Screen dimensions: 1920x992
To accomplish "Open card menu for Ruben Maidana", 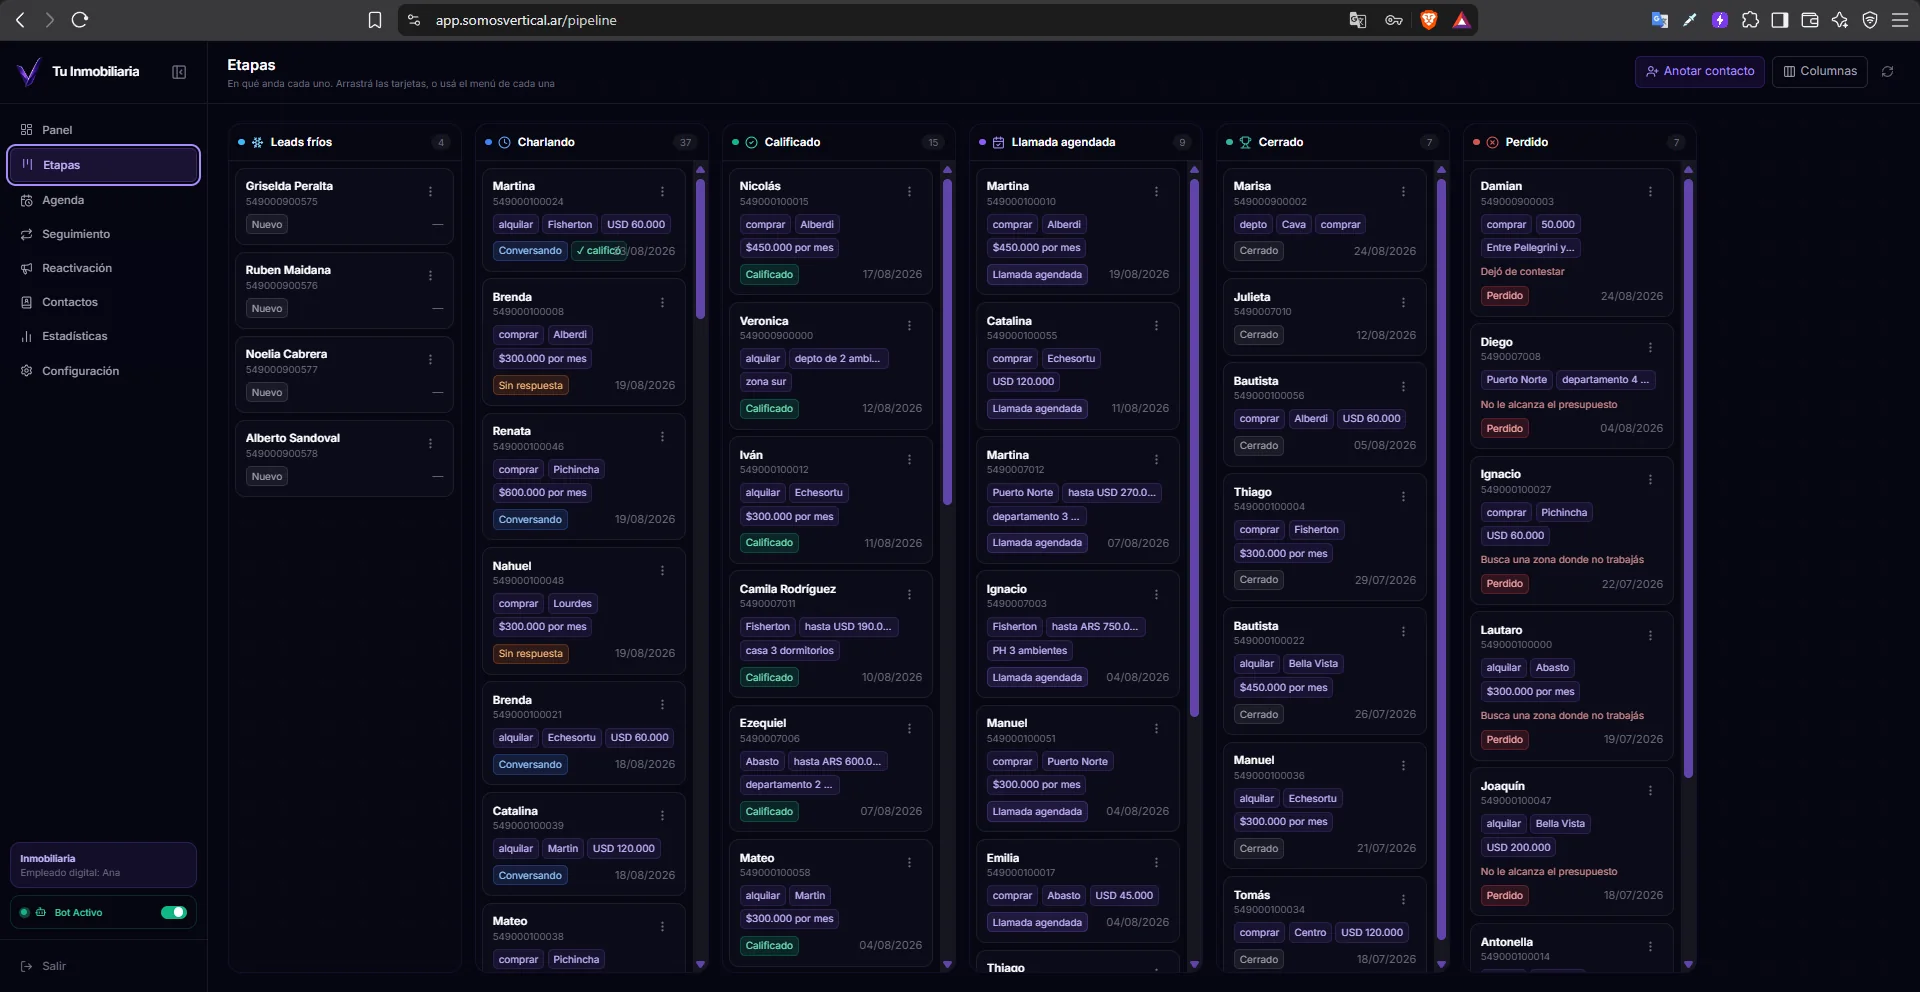I will 431,276.
